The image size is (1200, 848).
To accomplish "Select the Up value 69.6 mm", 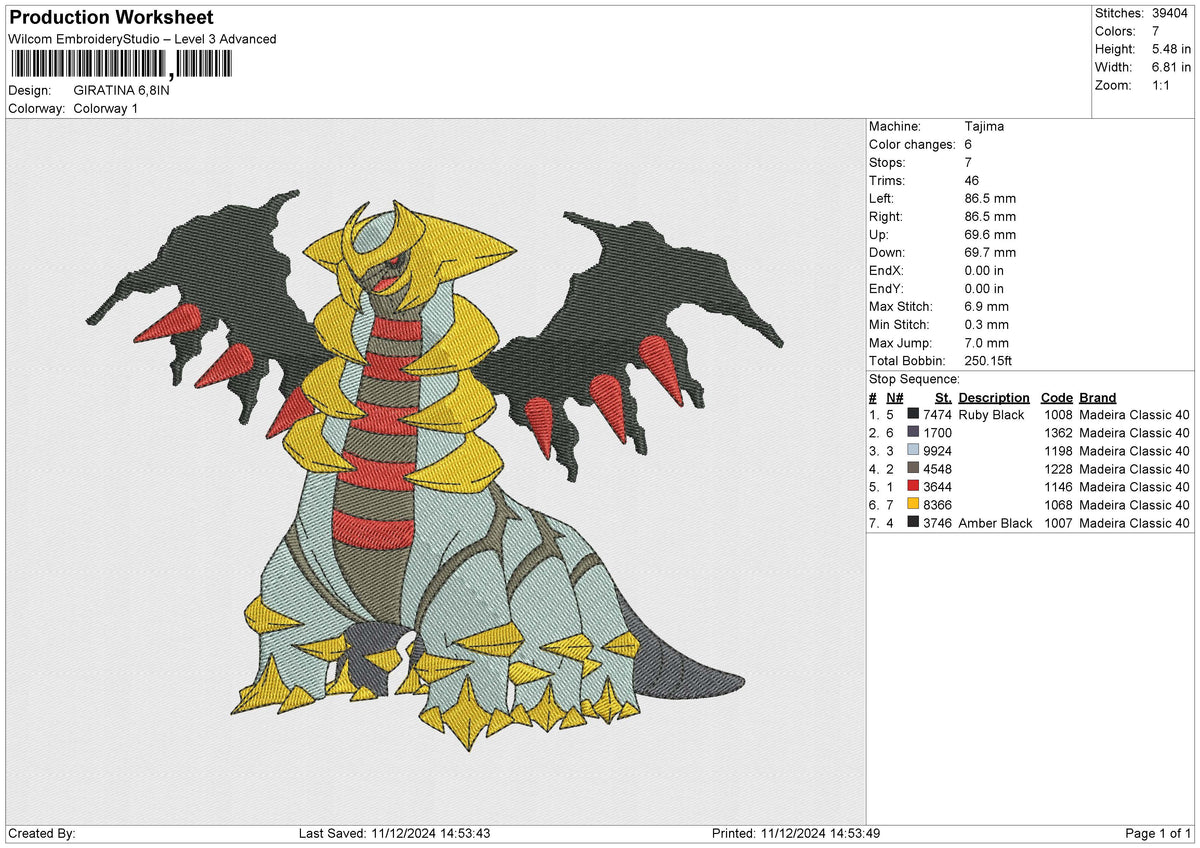I will 990,235.
